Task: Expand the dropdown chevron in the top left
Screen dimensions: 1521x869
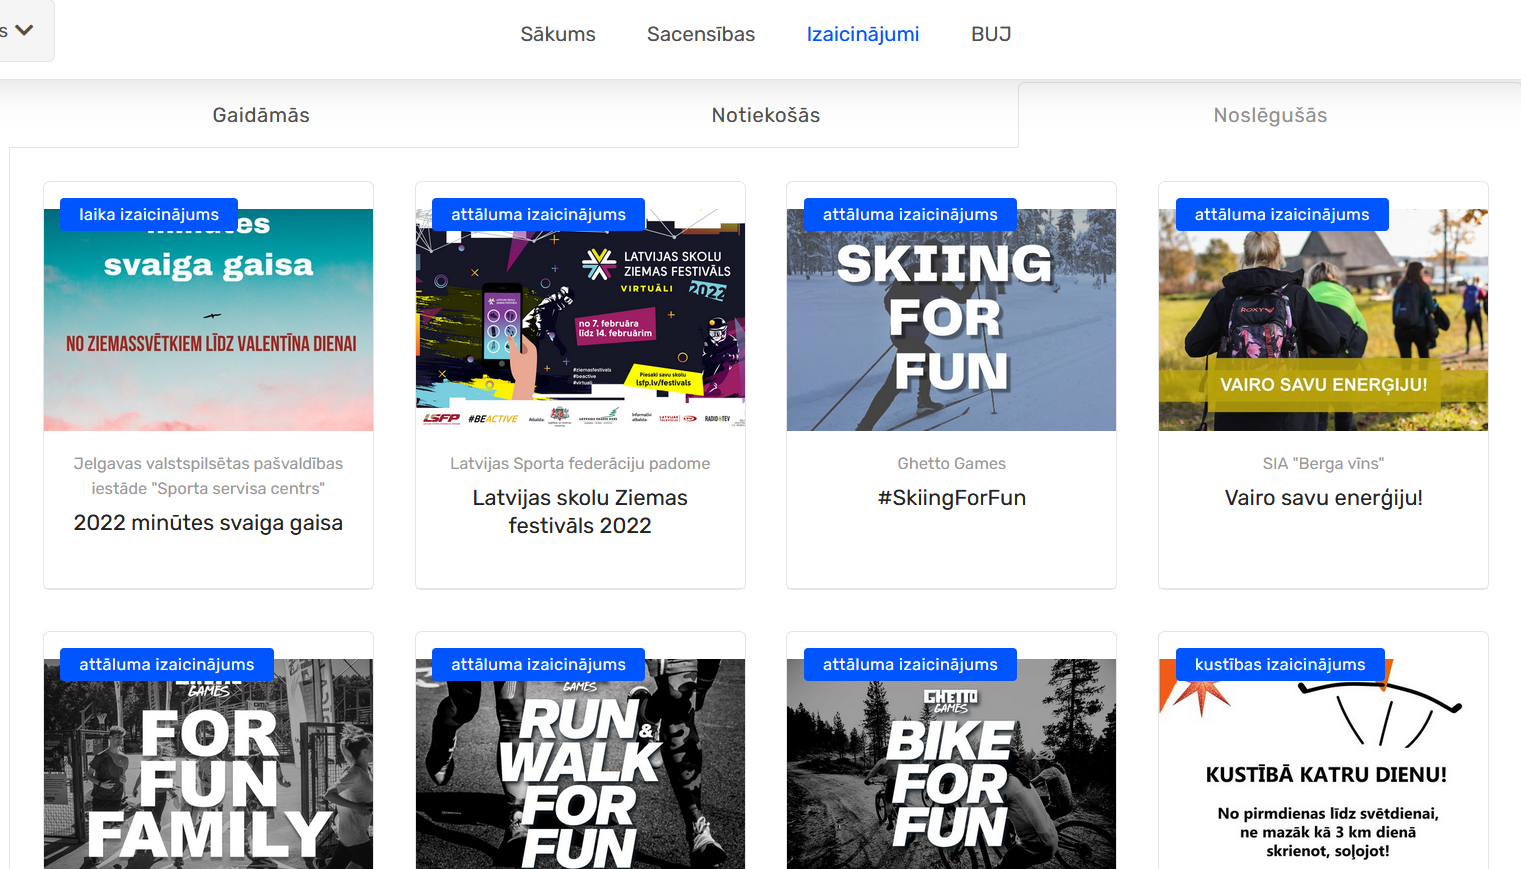Action: (x=24, y=30)
